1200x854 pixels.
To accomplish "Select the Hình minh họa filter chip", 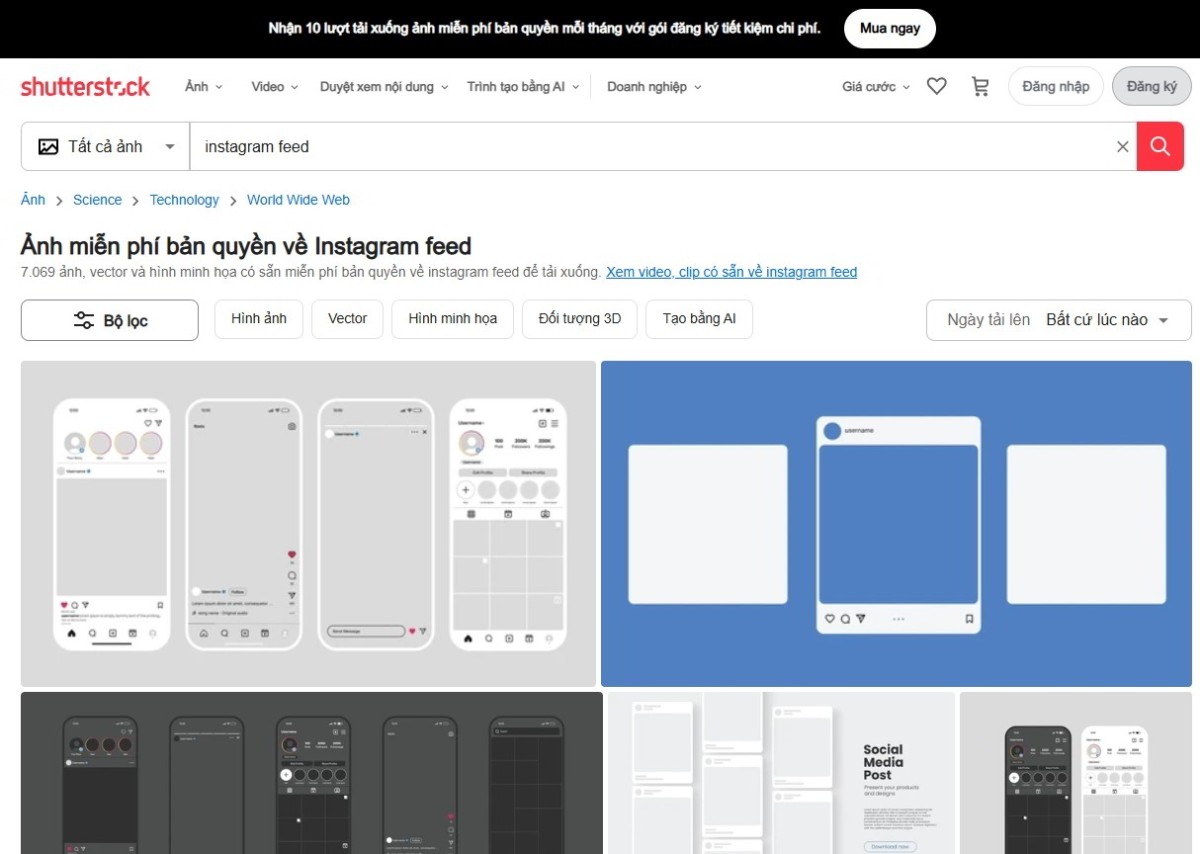I will (x=452, y=319).
